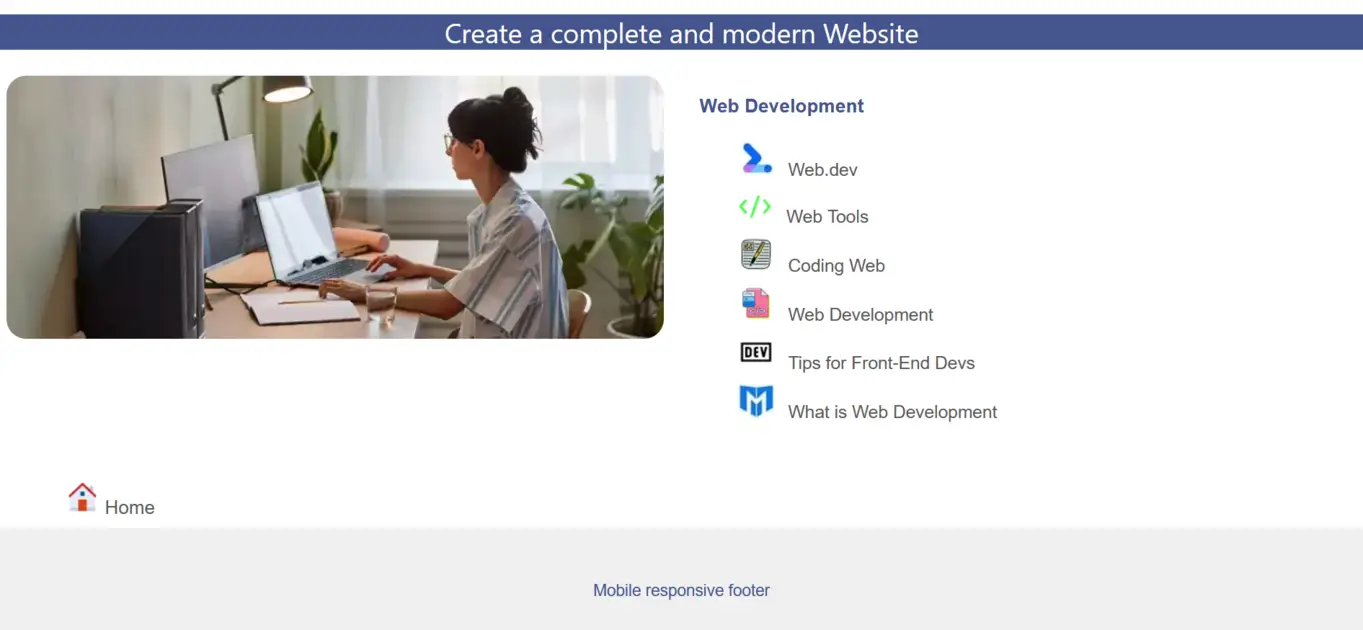Open the Web.dev link

(822, 170)
